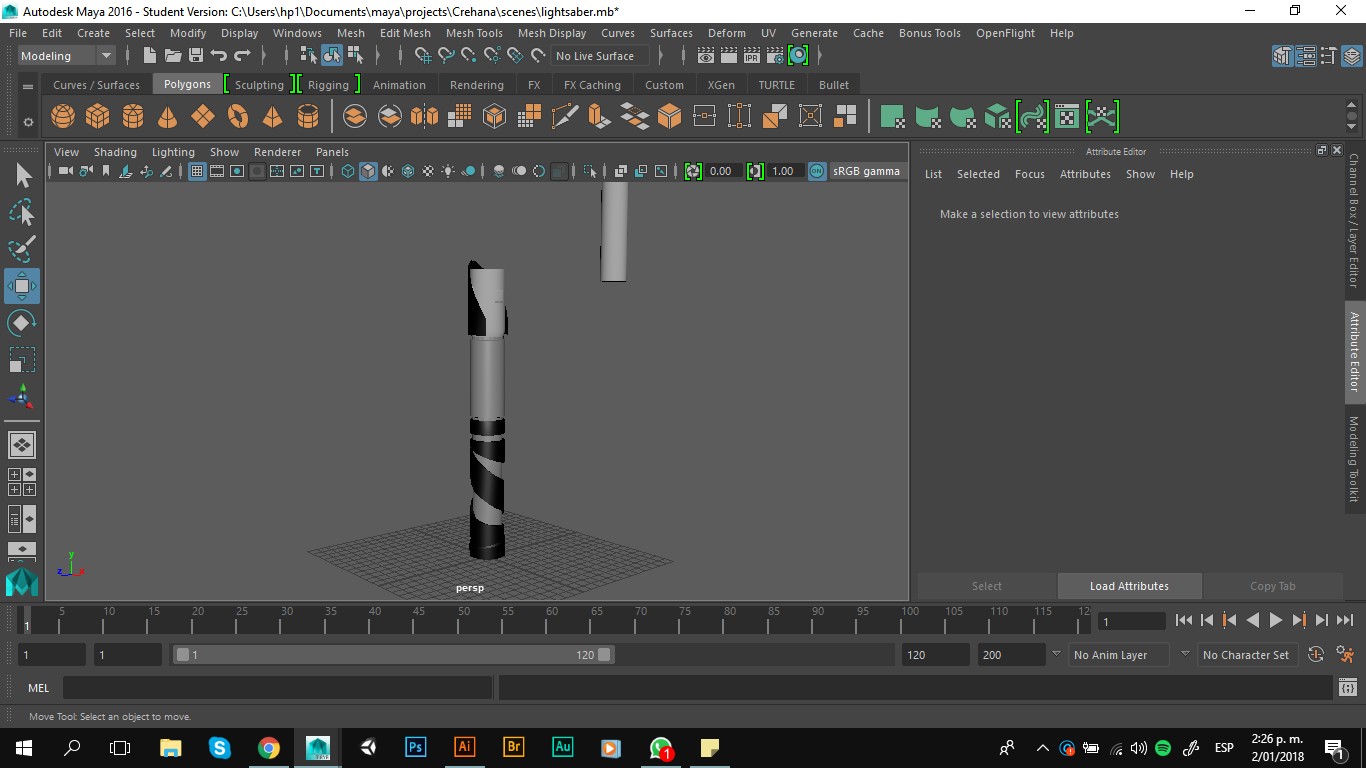This screenshot has width=1366, height=768.
Task: Click the MEL command line input
Action: coord(277,688)
